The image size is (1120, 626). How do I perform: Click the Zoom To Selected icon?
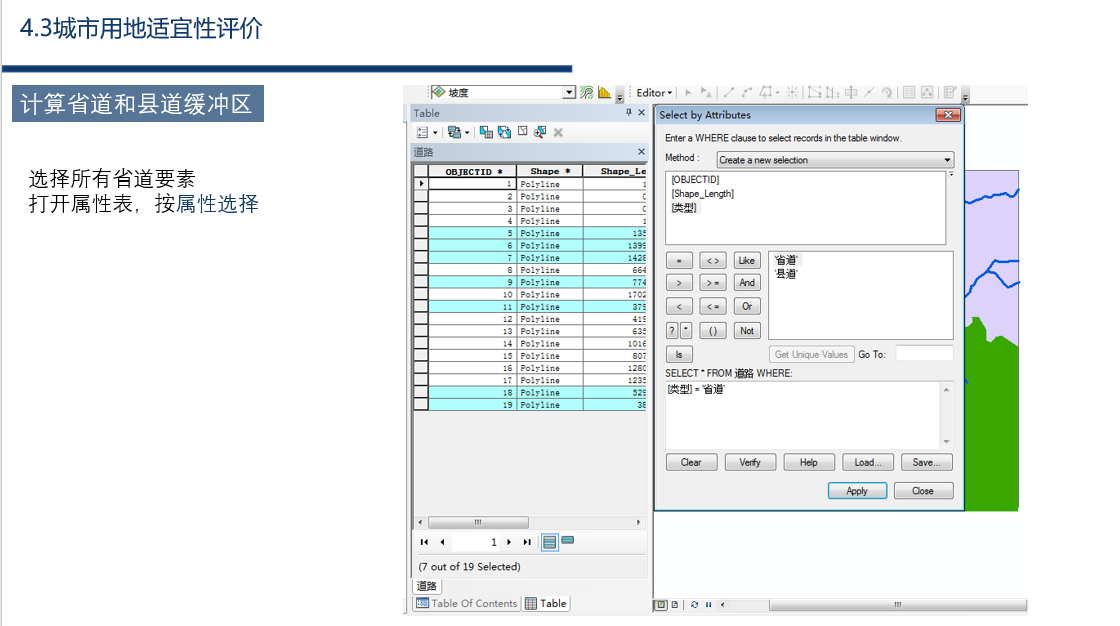tap(540, 132)
